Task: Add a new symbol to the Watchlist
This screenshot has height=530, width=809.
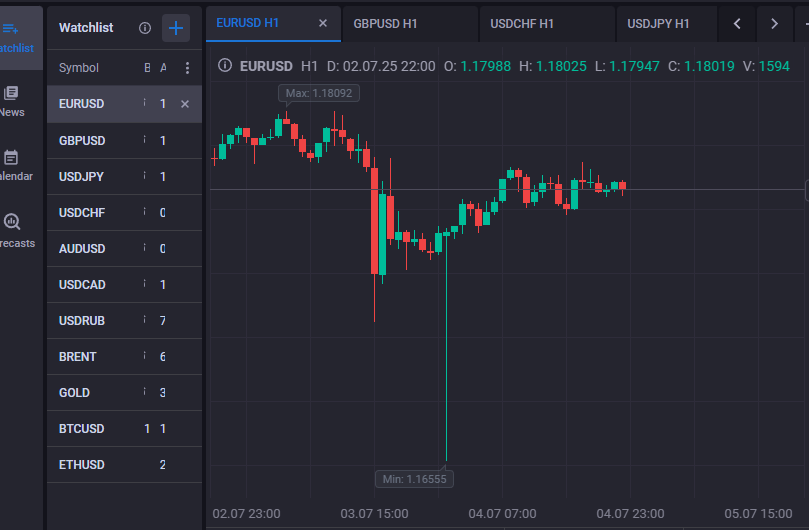Action: pyautogui.click(x=176, y=28)
